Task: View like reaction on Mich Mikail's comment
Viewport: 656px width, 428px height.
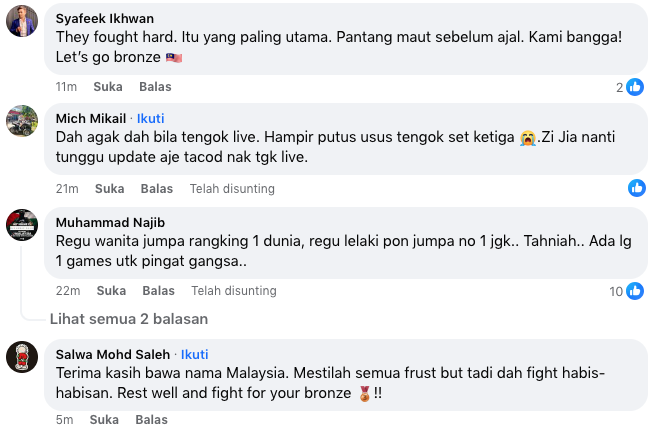Action: pos(636,188)
